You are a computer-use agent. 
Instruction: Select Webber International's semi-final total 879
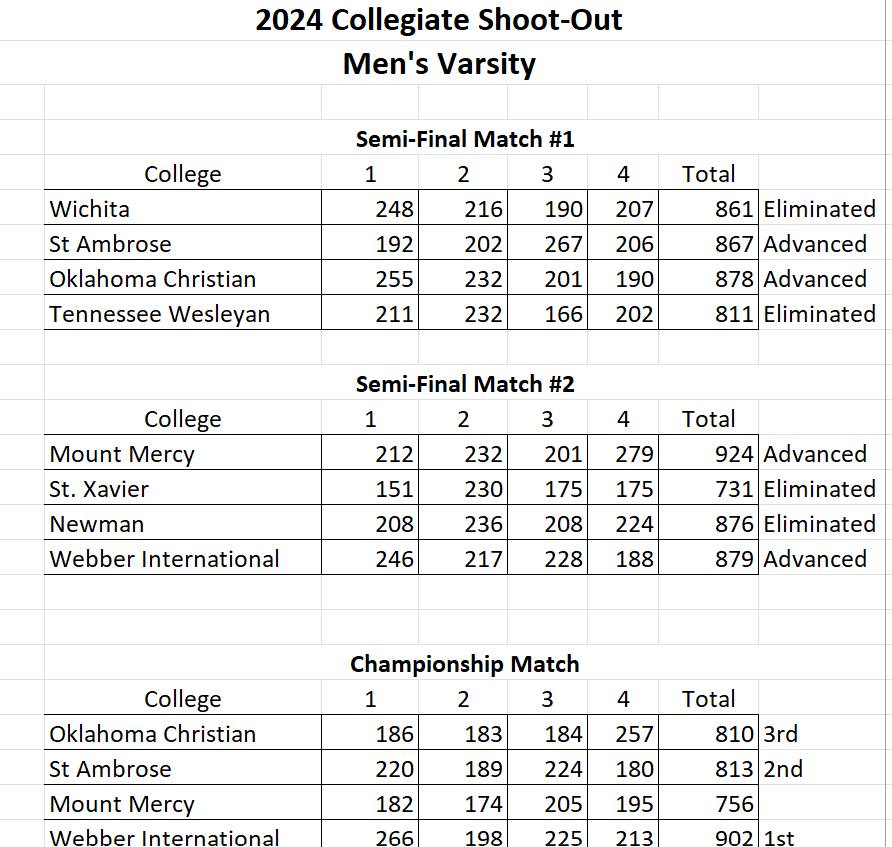click(734, 559)
